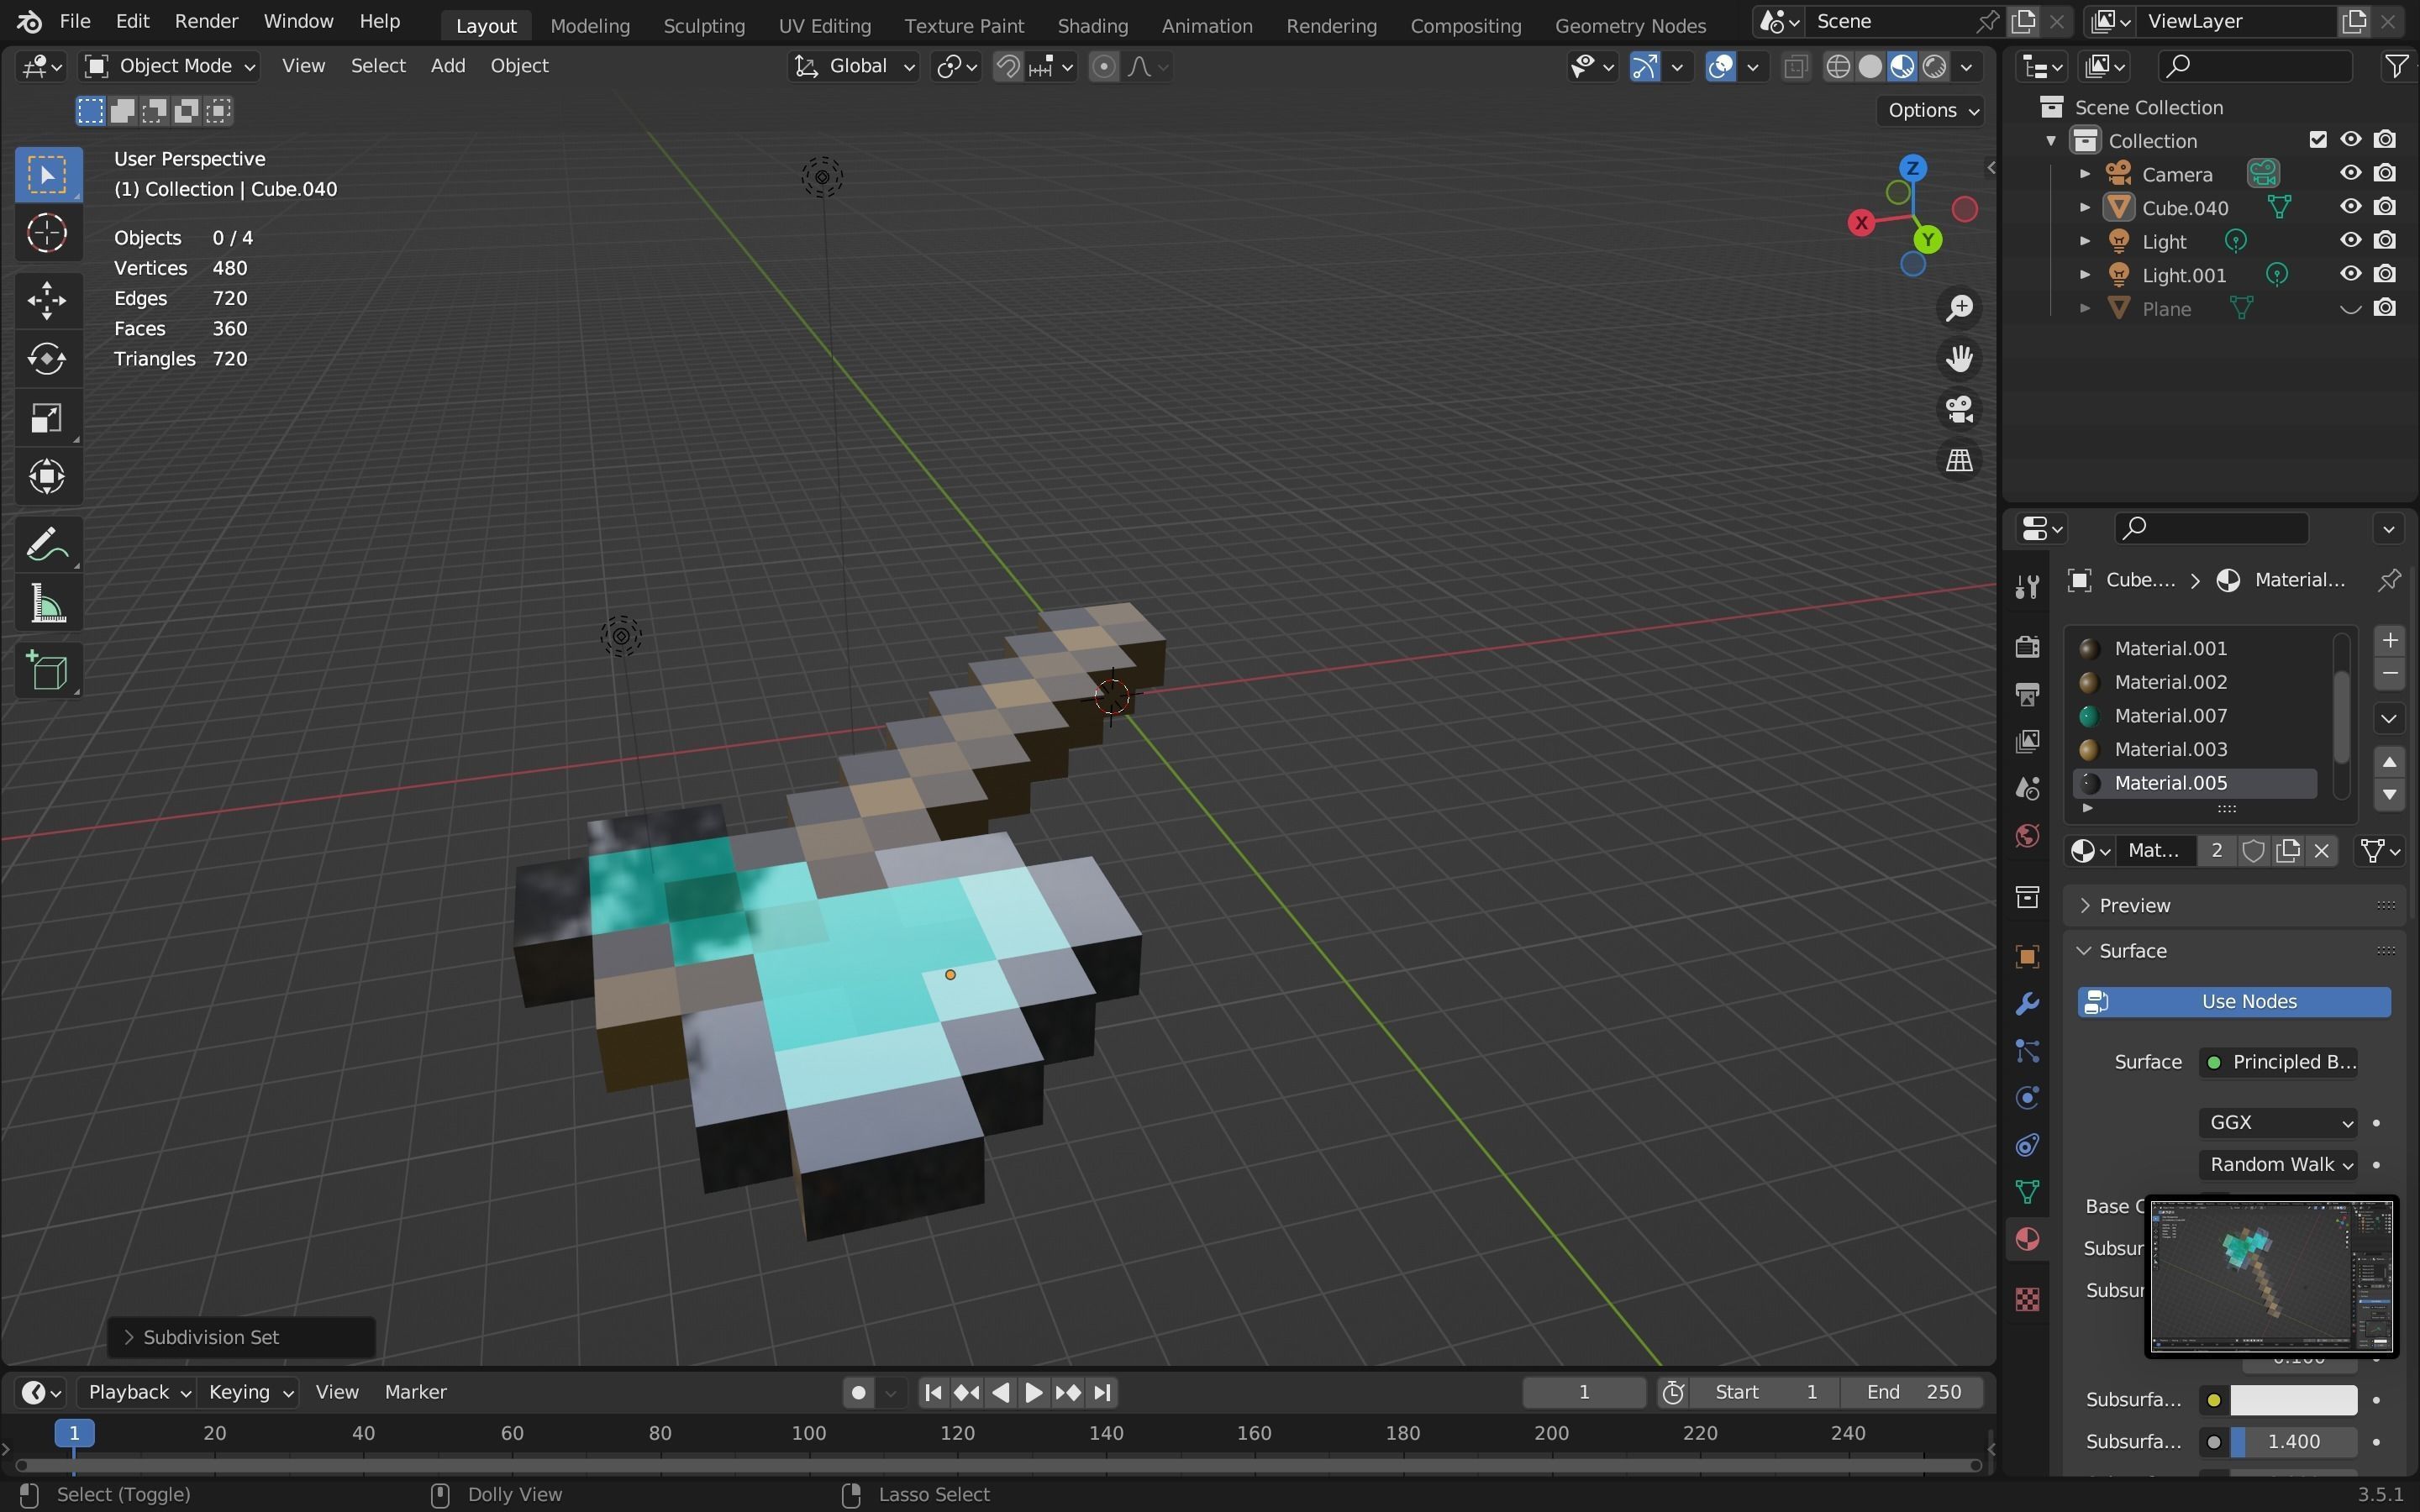Play the animation
2420x1512 pixels.
coord(1034,1392)
